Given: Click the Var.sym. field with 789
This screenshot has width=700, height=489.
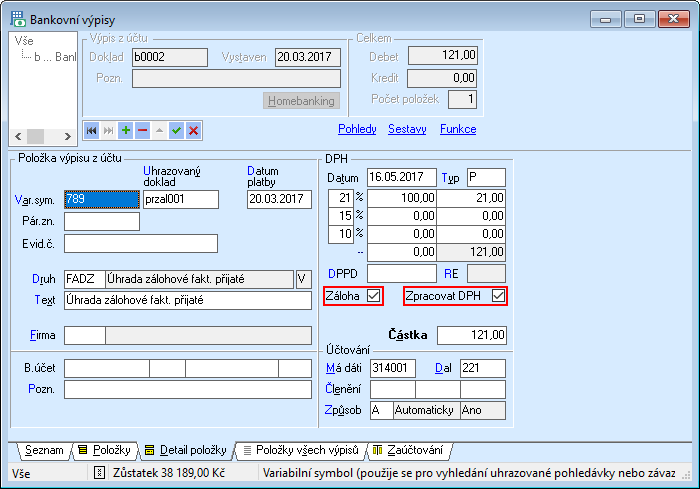Looking at the screenshot, I should coord(102,199).
